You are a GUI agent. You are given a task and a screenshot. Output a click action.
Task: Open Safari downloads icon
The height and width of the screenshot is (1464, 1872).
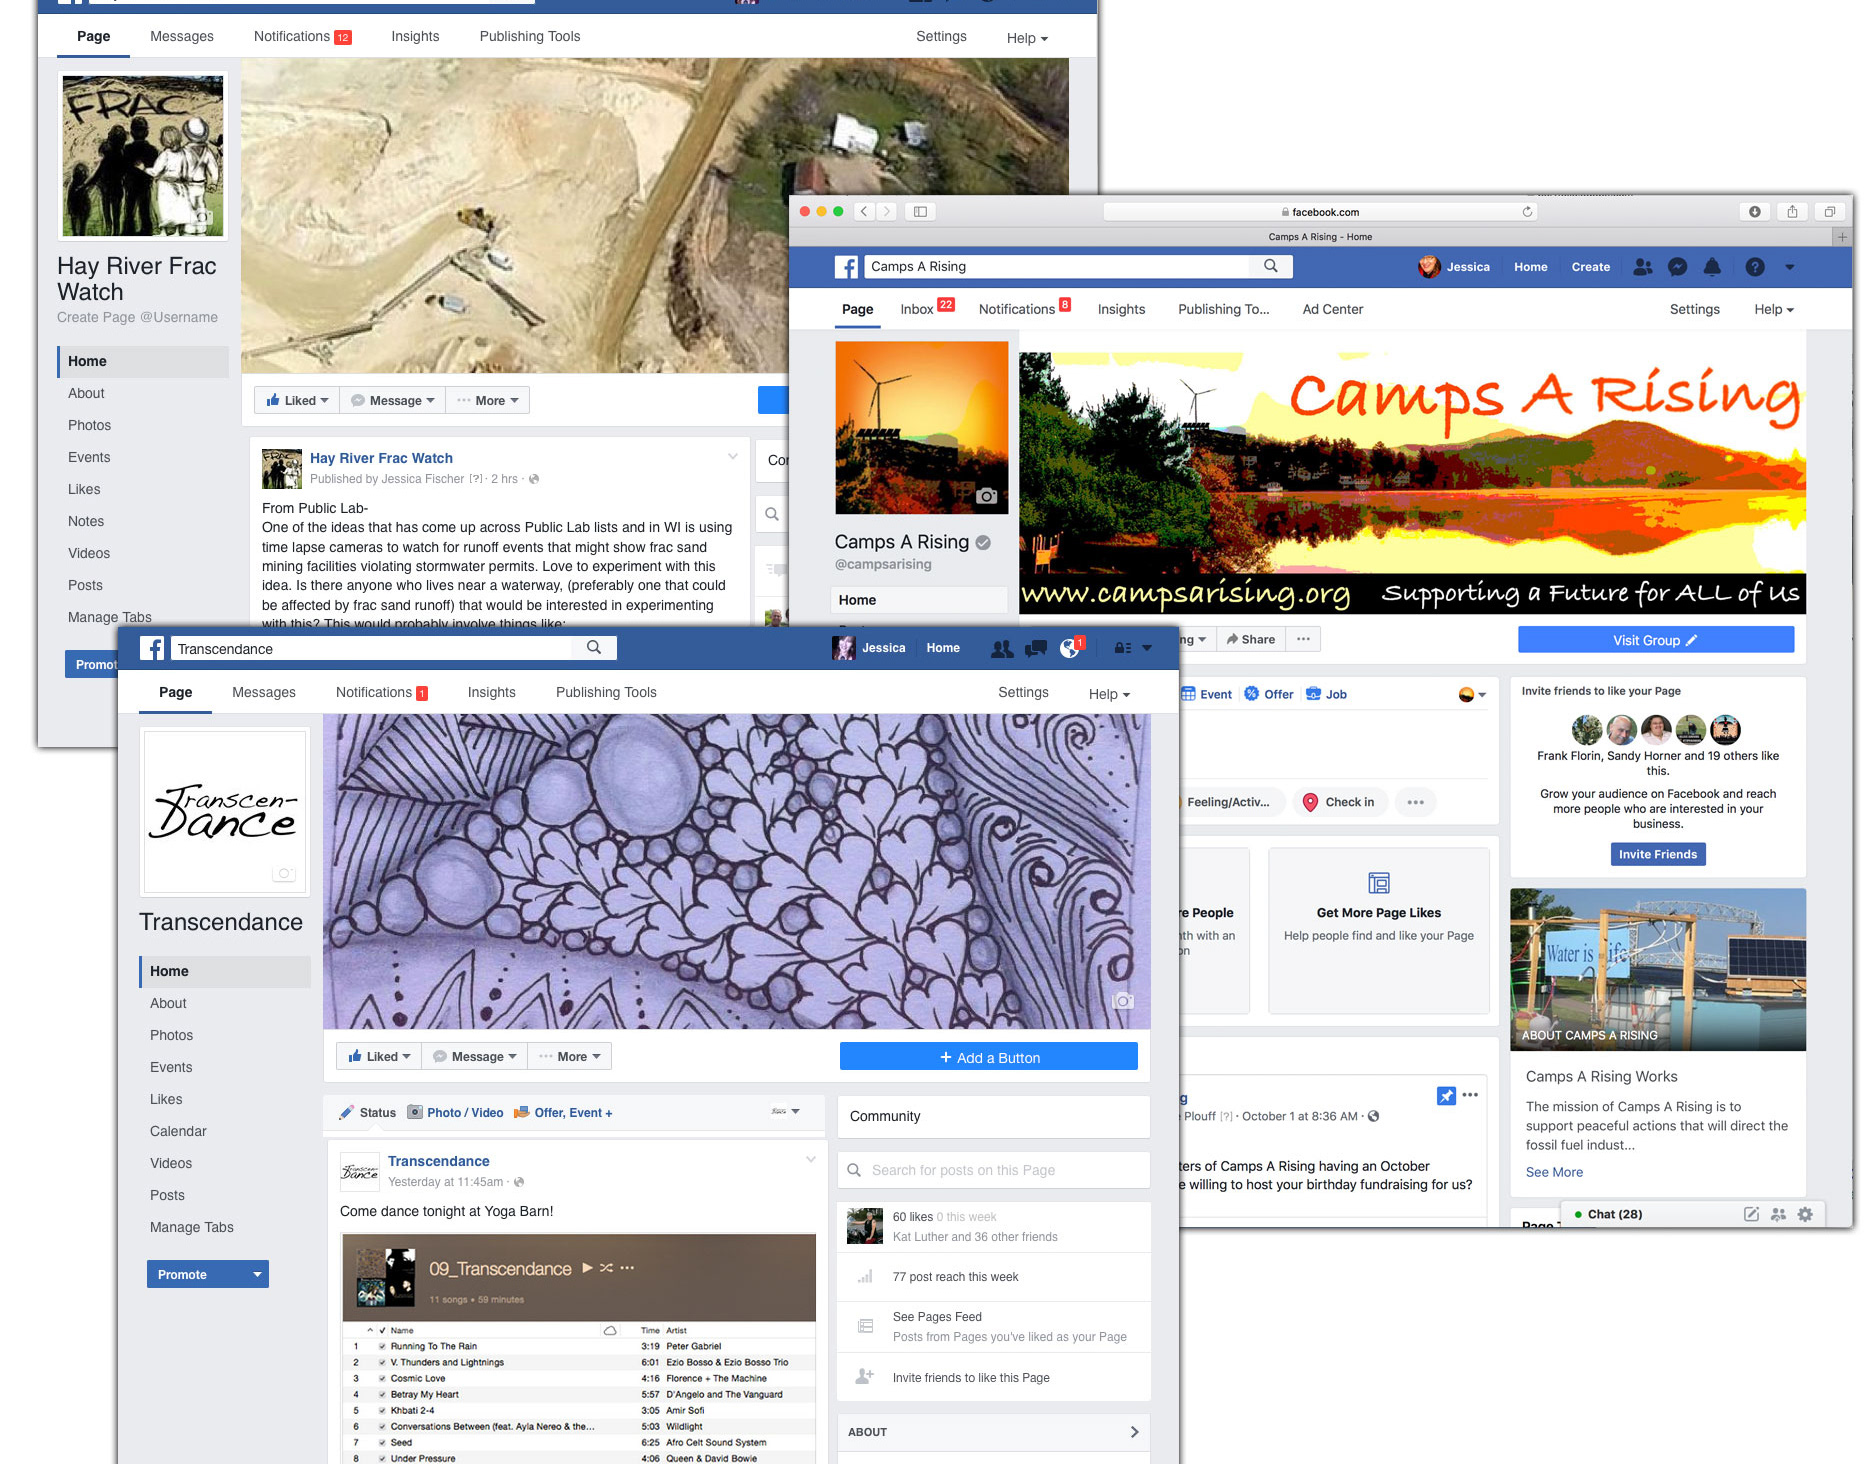pos(1754,211)
